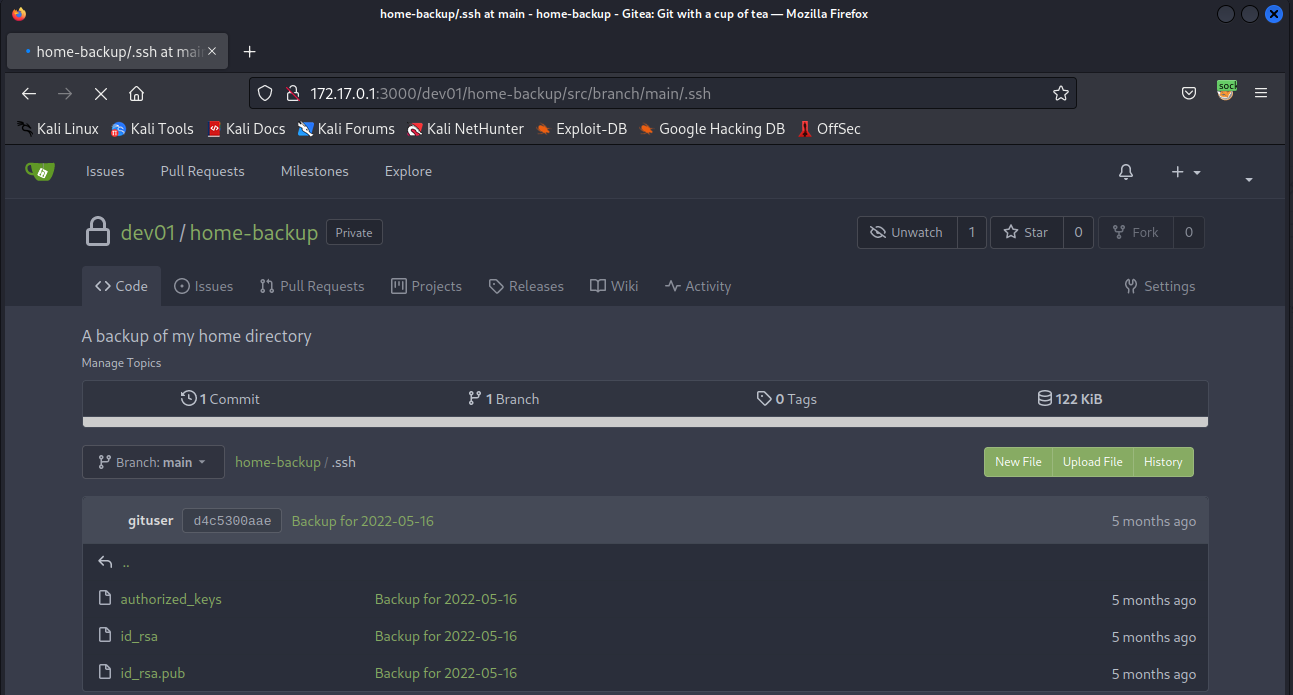Toggle Unwatch for this repository
The image size is (1293, 695).
(906, 232)
